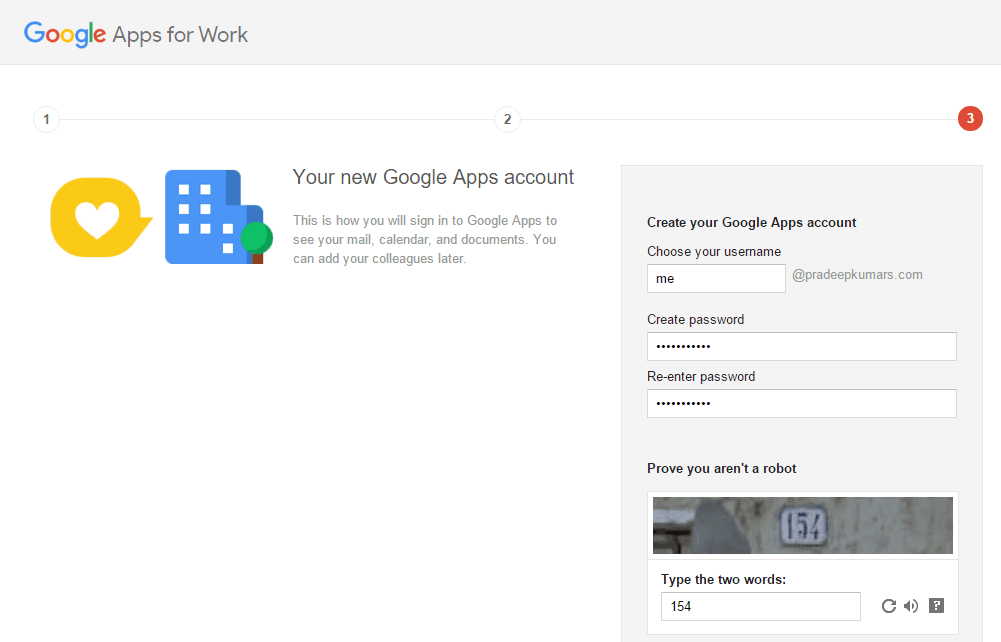This screenshot has height=642, width=1001.
Task: Click the CAPTCHA text entry box
Action: (760, 606)
